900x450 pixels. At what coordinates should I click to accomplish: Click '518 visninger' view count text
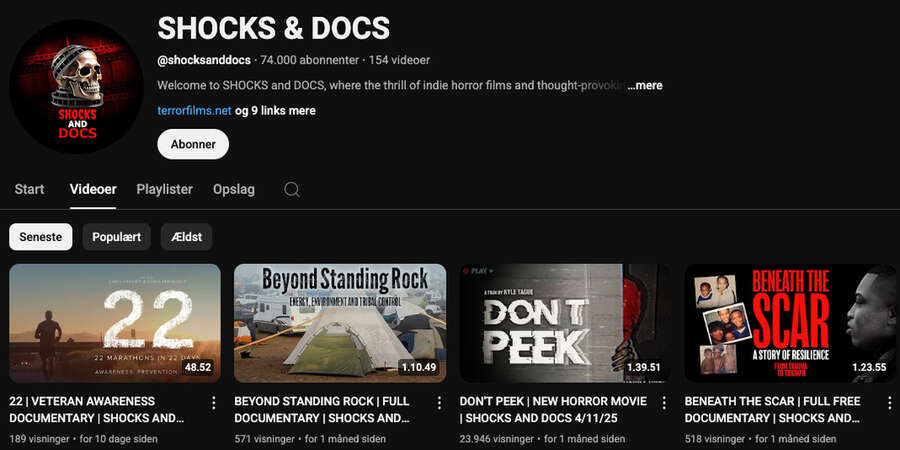[715, 439]
